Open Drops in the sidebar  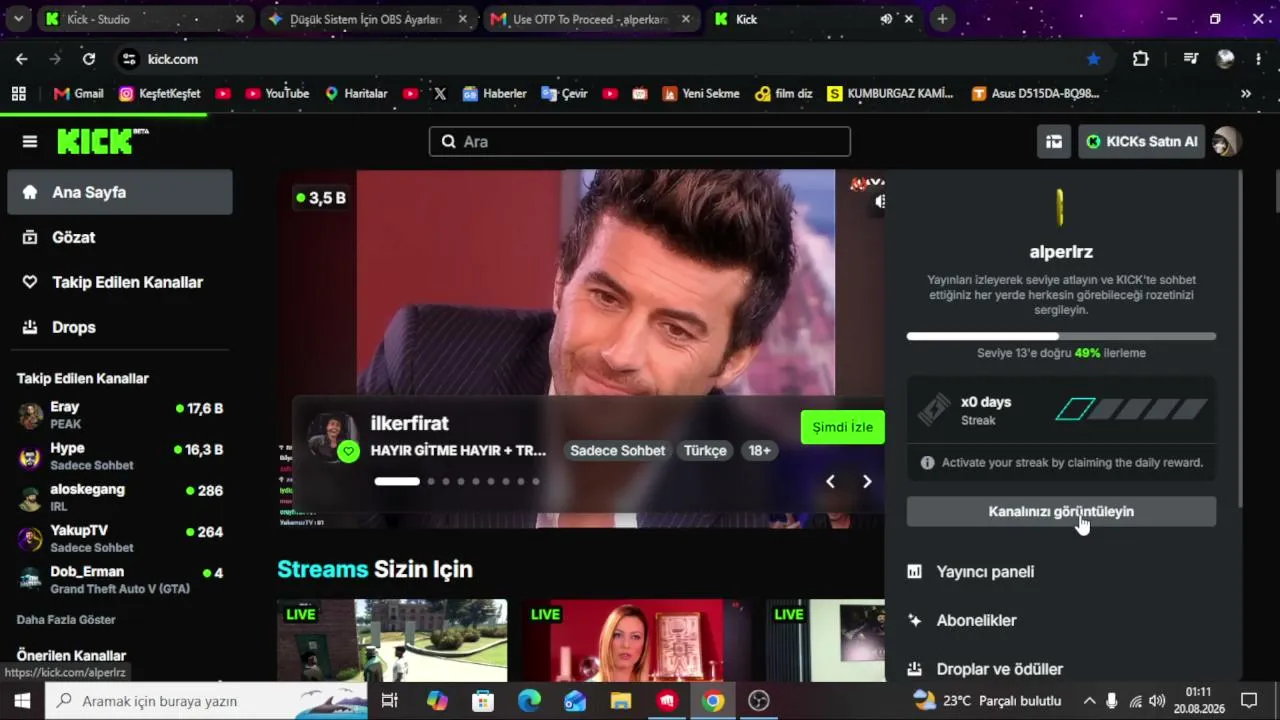pos(120,327)
